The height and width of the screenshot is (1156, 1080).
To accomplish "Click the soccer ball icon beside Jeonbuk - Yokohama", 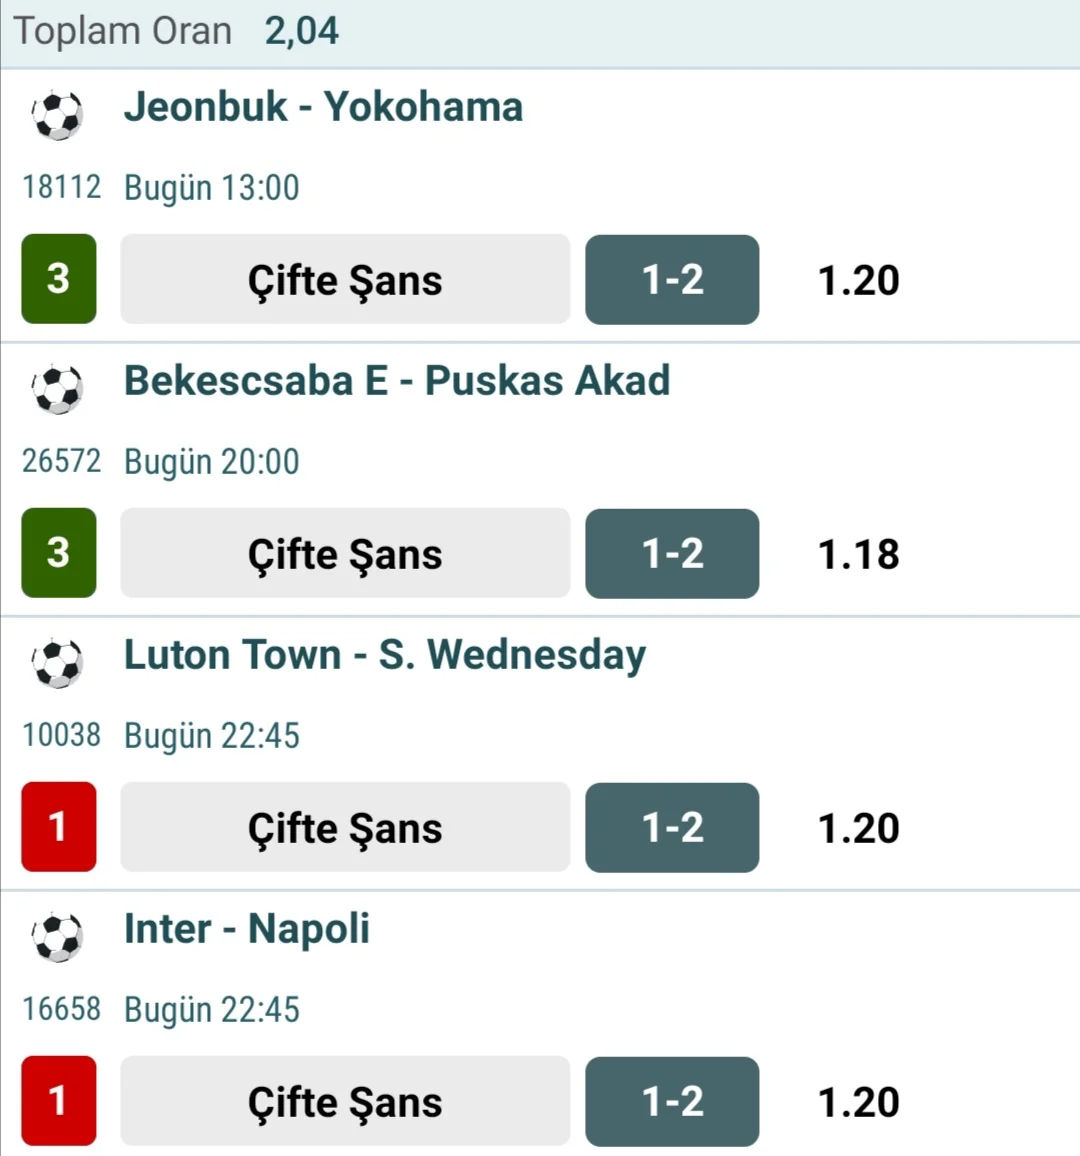I will [x=57, y=115].
